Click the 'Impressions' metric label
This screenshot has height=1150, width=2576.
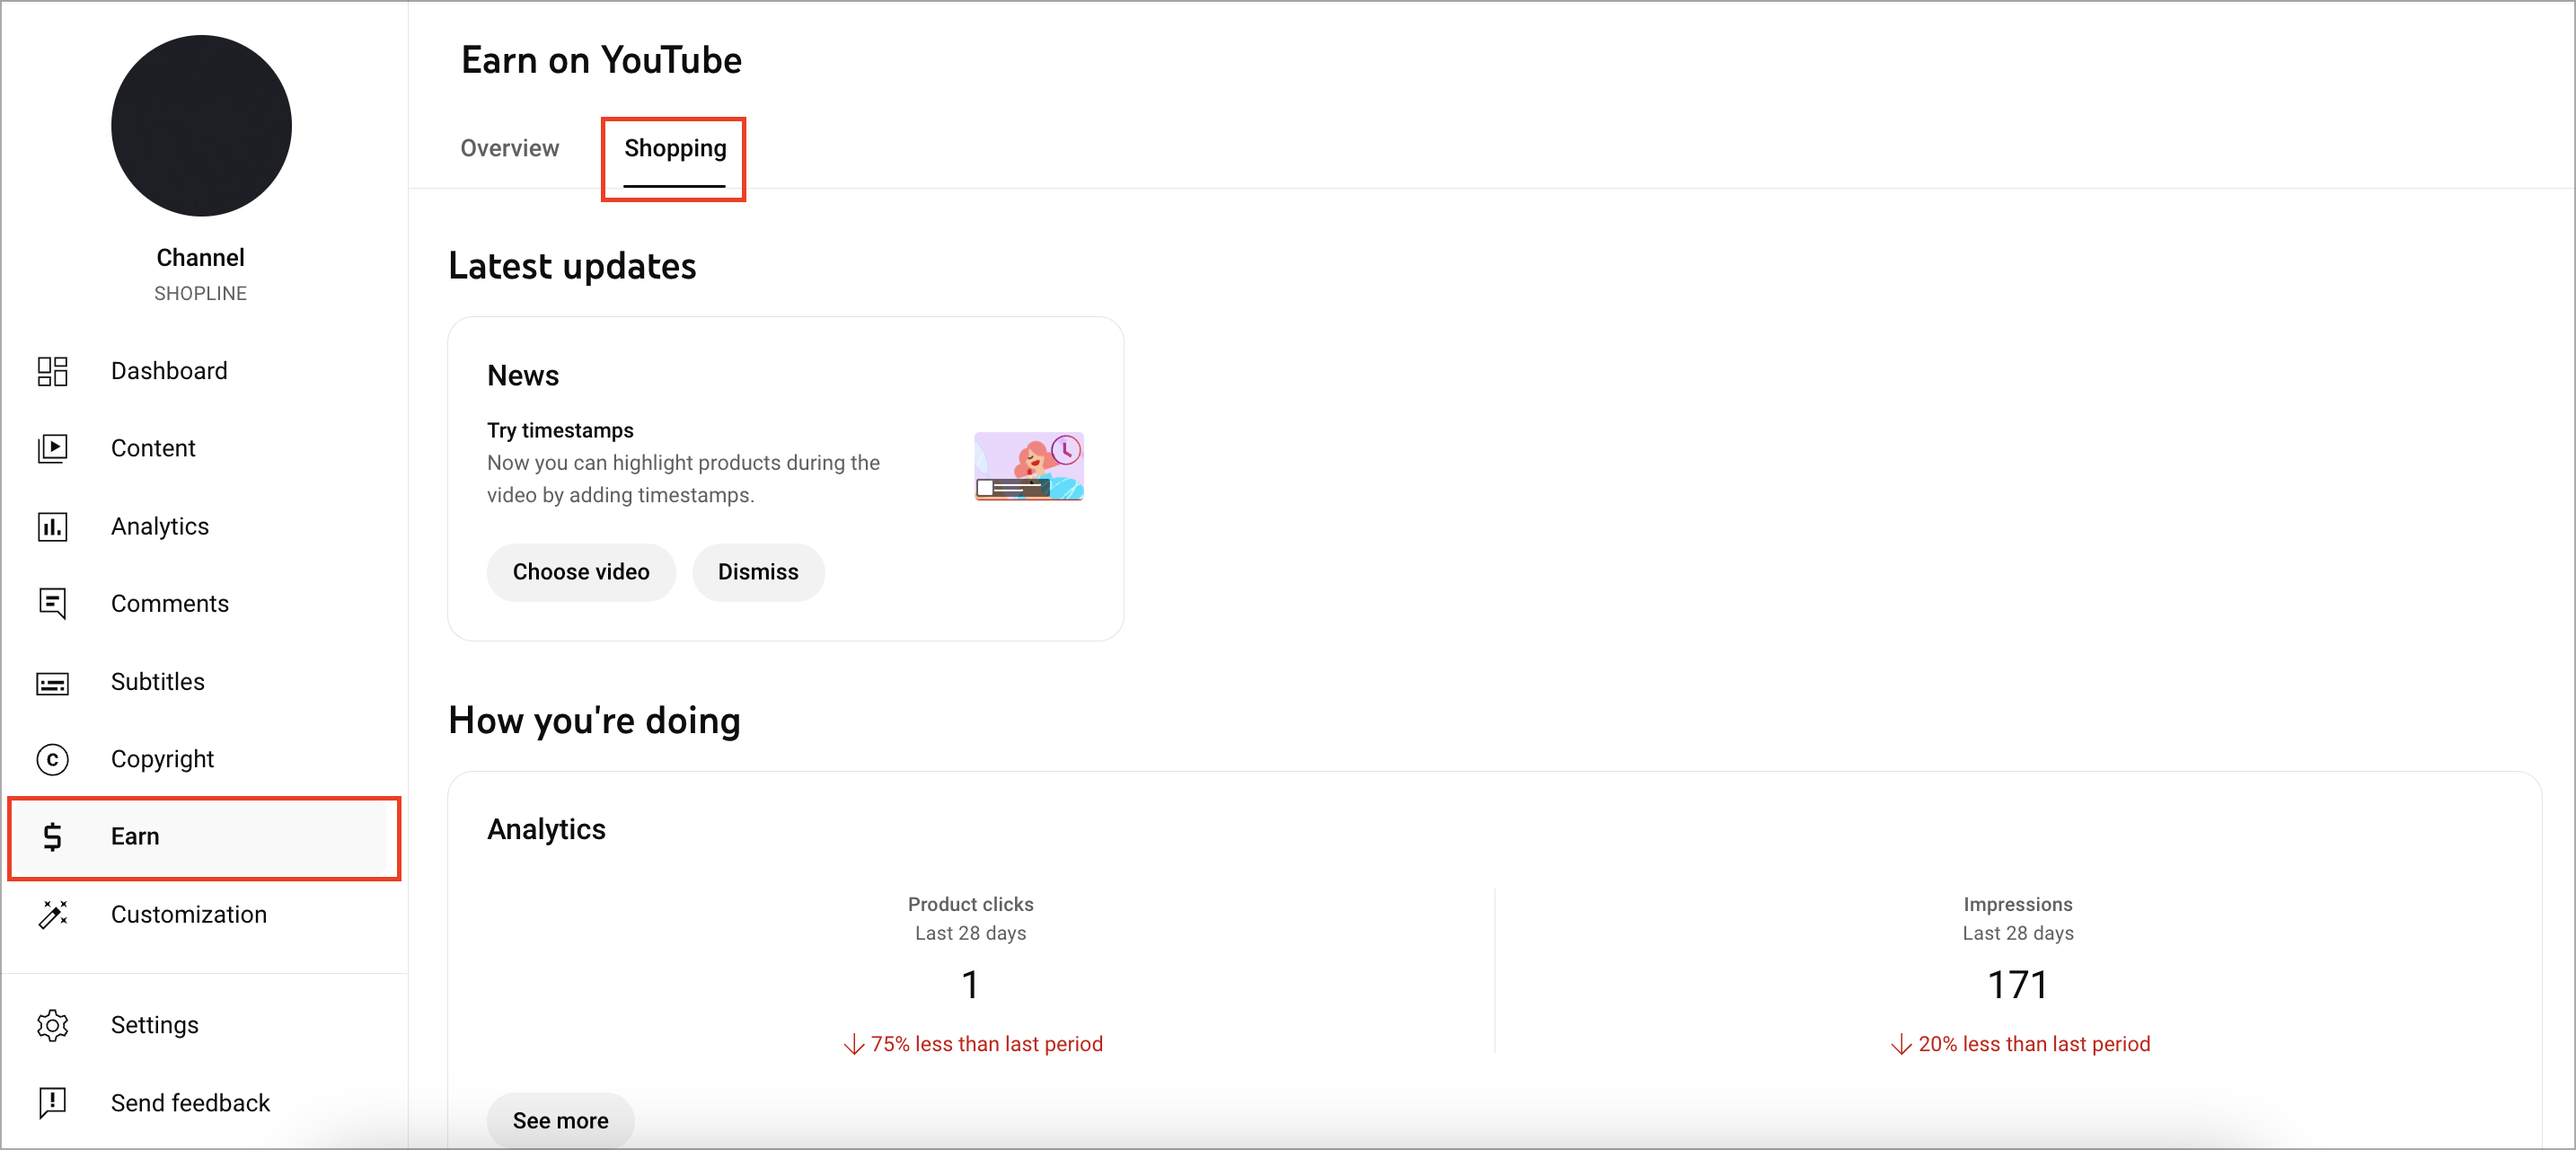coord(2017,904)
